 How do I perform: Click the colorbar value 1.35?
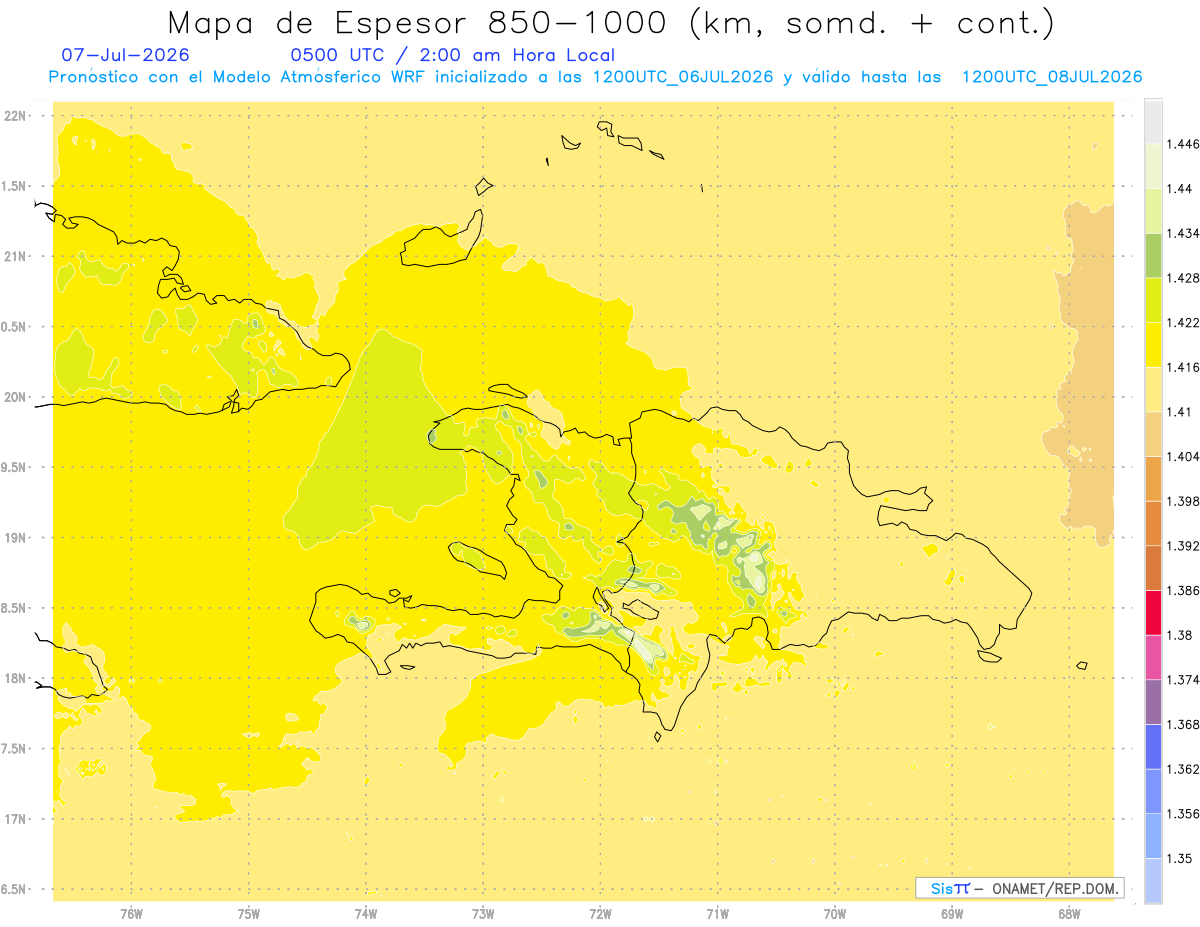1180,858
